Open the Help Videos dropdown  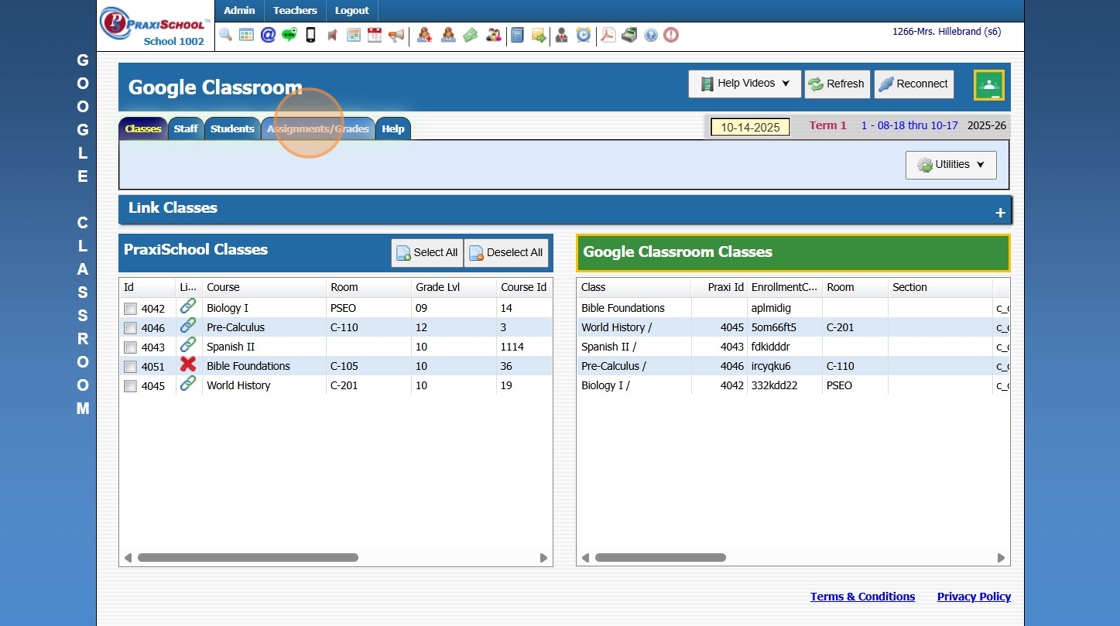tap(744, 84)
